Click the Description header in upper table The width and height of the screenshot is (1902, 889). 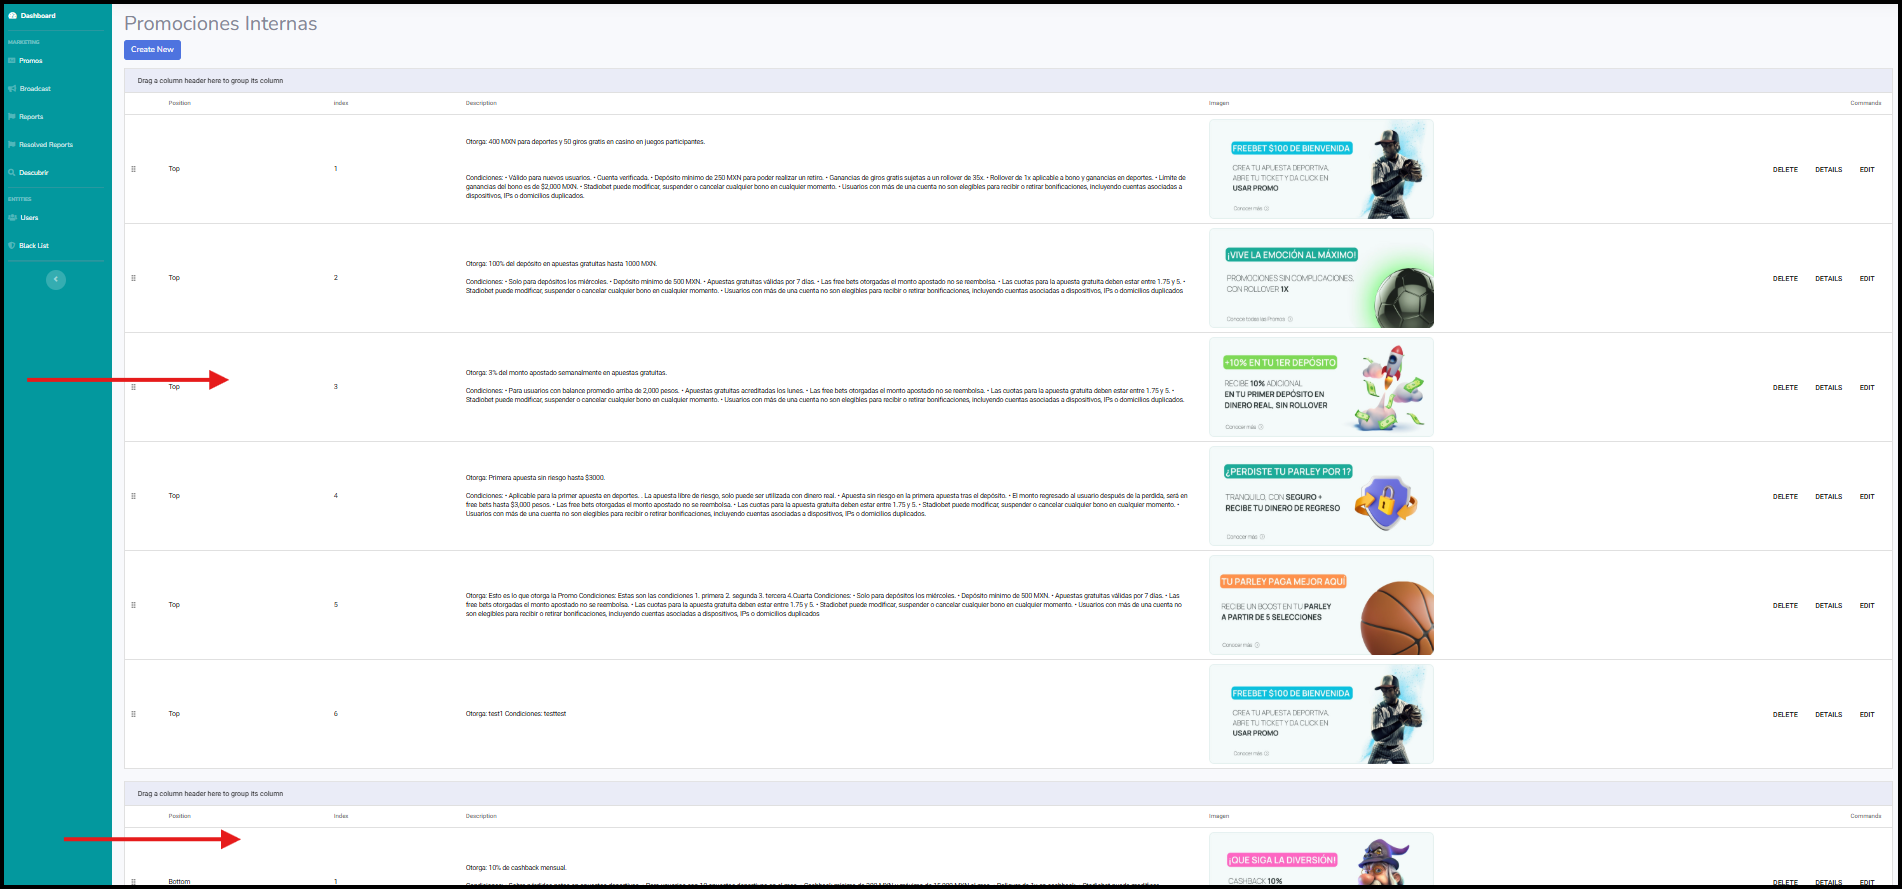click(x=481, y=103)
